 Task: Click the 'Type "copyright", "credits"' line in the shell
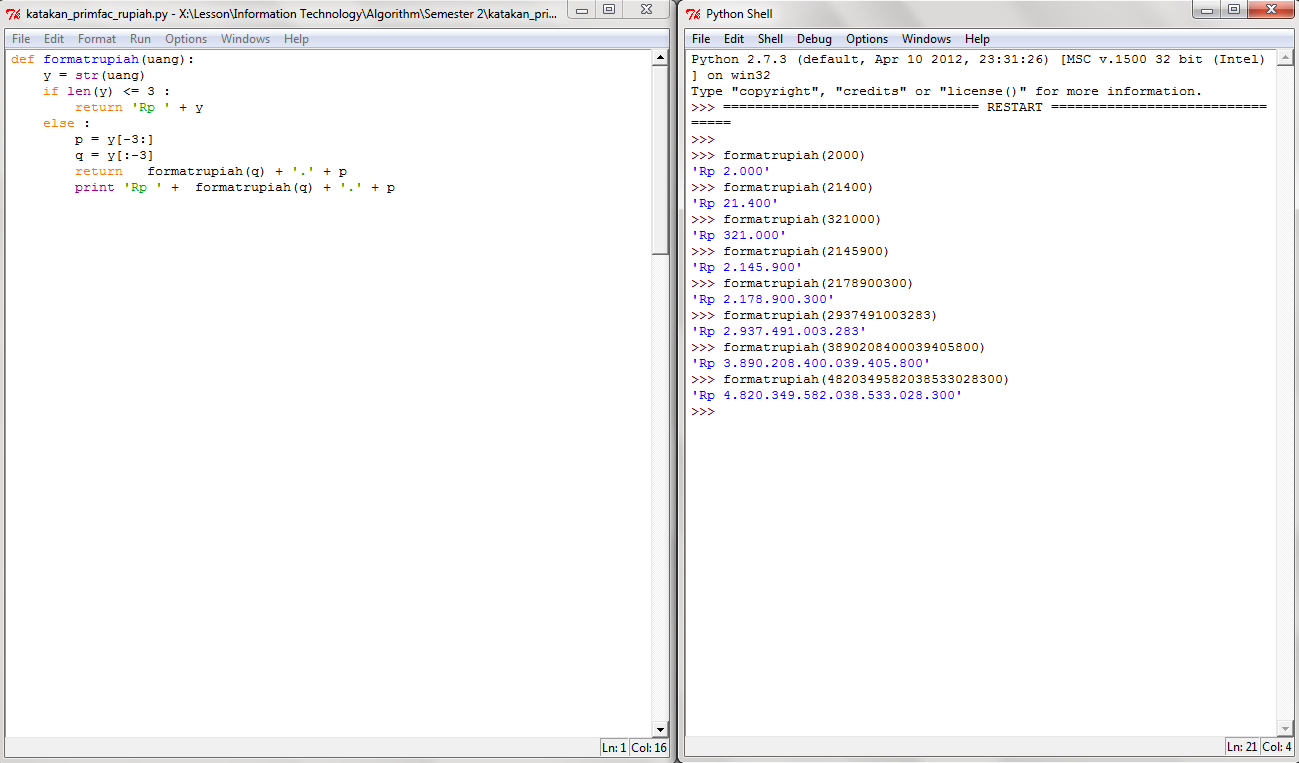pyautogui.click(x=947, y=91)
